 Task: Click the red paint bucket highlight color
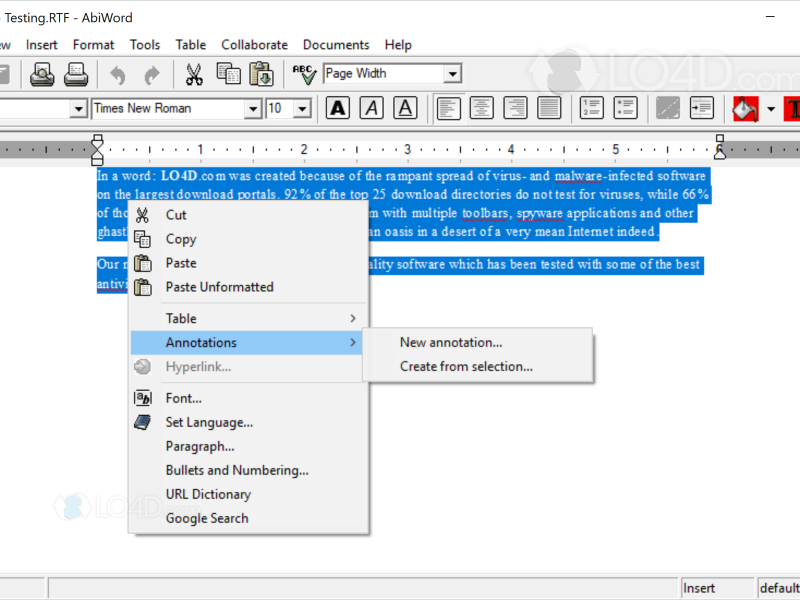(745, 108)
